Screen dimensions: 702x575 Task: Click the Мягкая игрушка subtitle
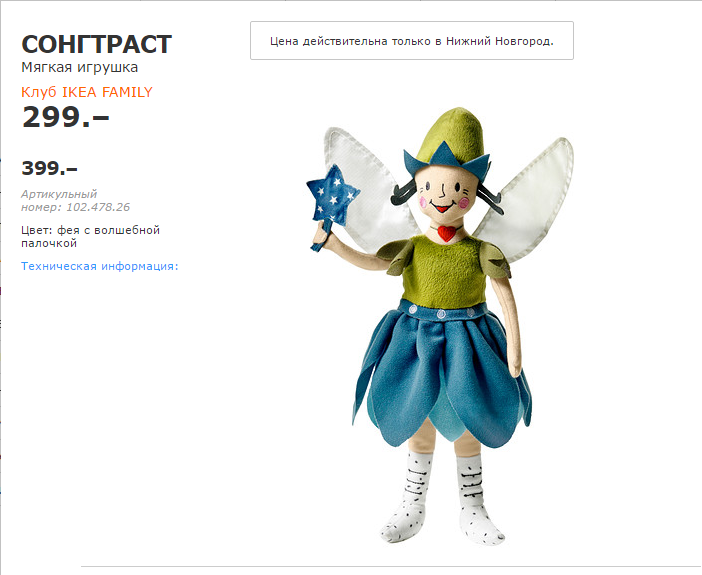point(79,68)
